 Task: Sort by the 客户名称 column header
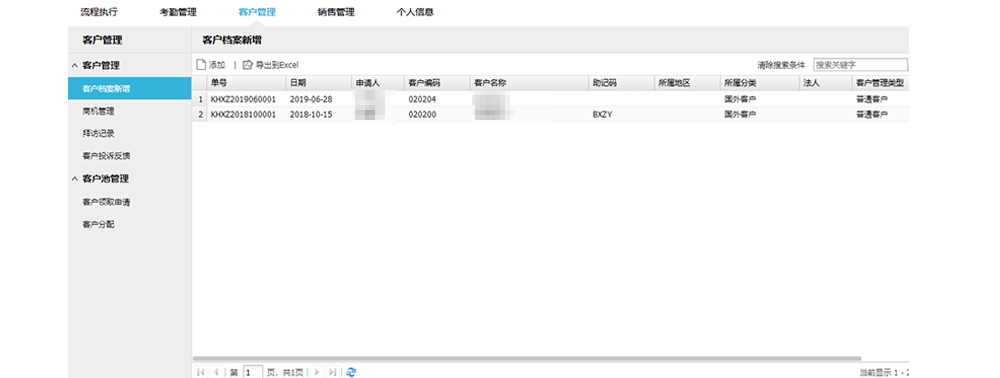tap(529, 84)
